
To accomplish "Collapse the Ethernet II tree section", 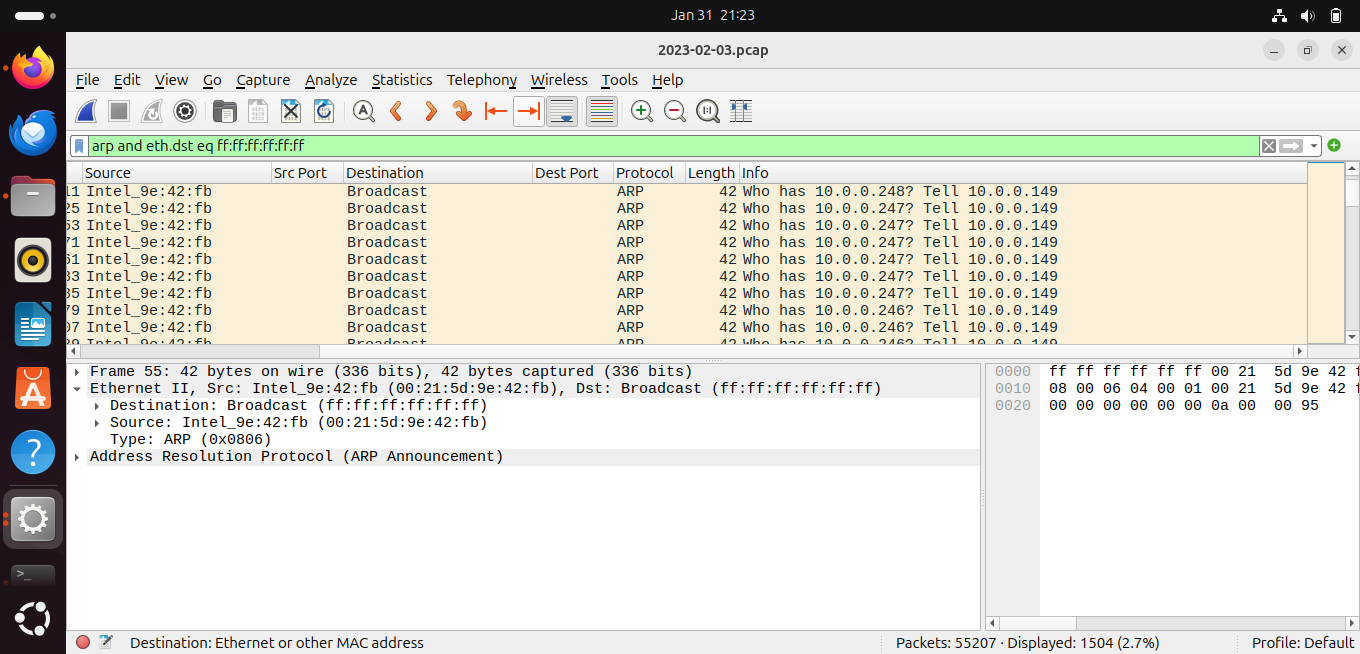I will [77, 389].
